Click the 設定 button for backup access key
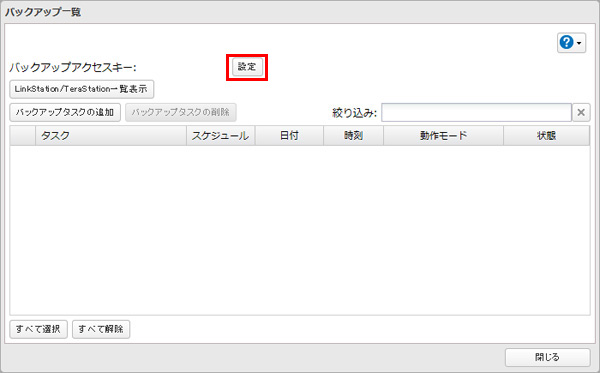The width and height of the screenshot is (600, 373). coord(247,67)
